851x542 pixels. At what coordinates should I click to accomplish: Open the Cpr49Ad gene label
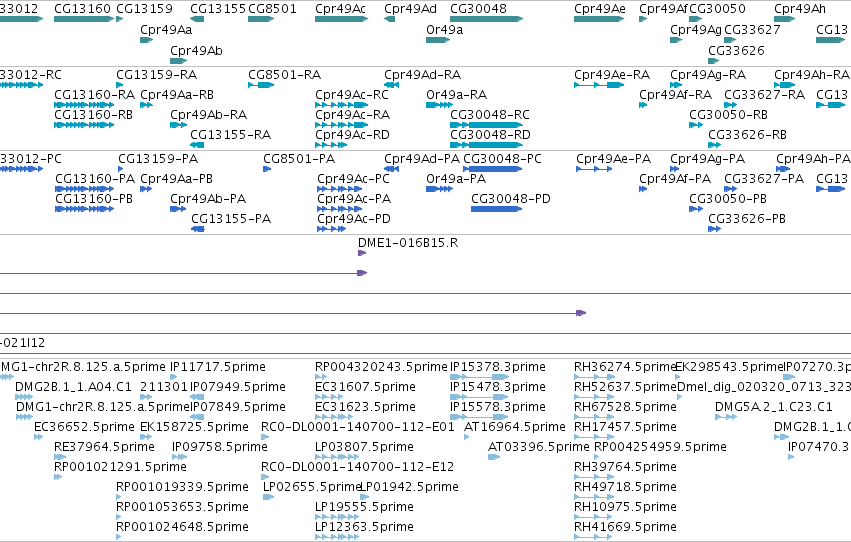[410, 9]
